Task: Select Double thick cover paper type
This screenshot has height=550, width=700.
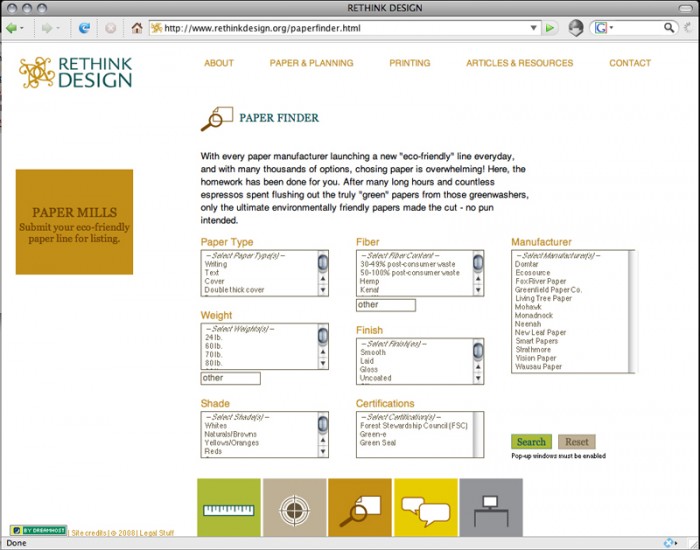Action: pos(234,290)
